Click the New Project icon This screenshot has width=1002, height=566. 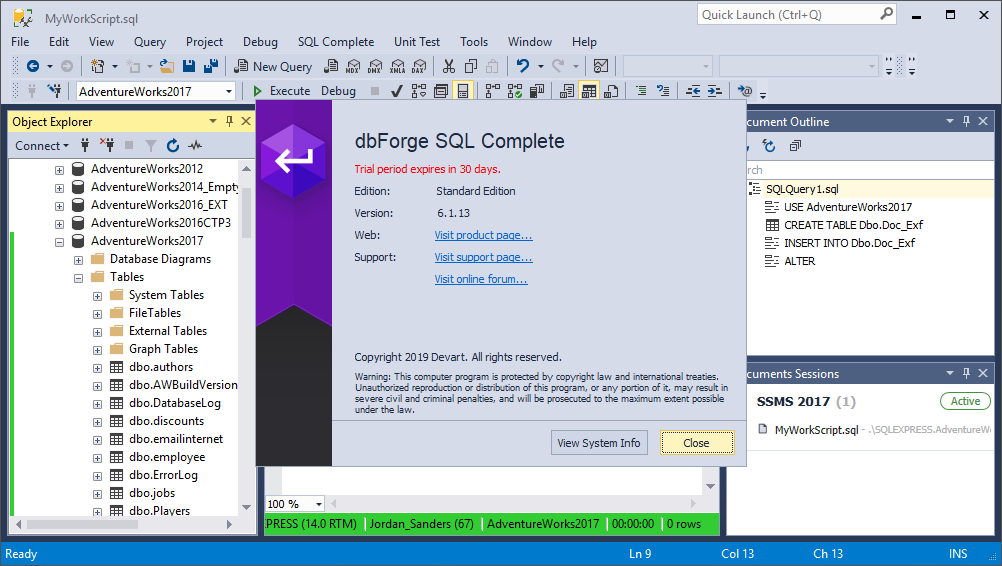click(x=98, y=66)
